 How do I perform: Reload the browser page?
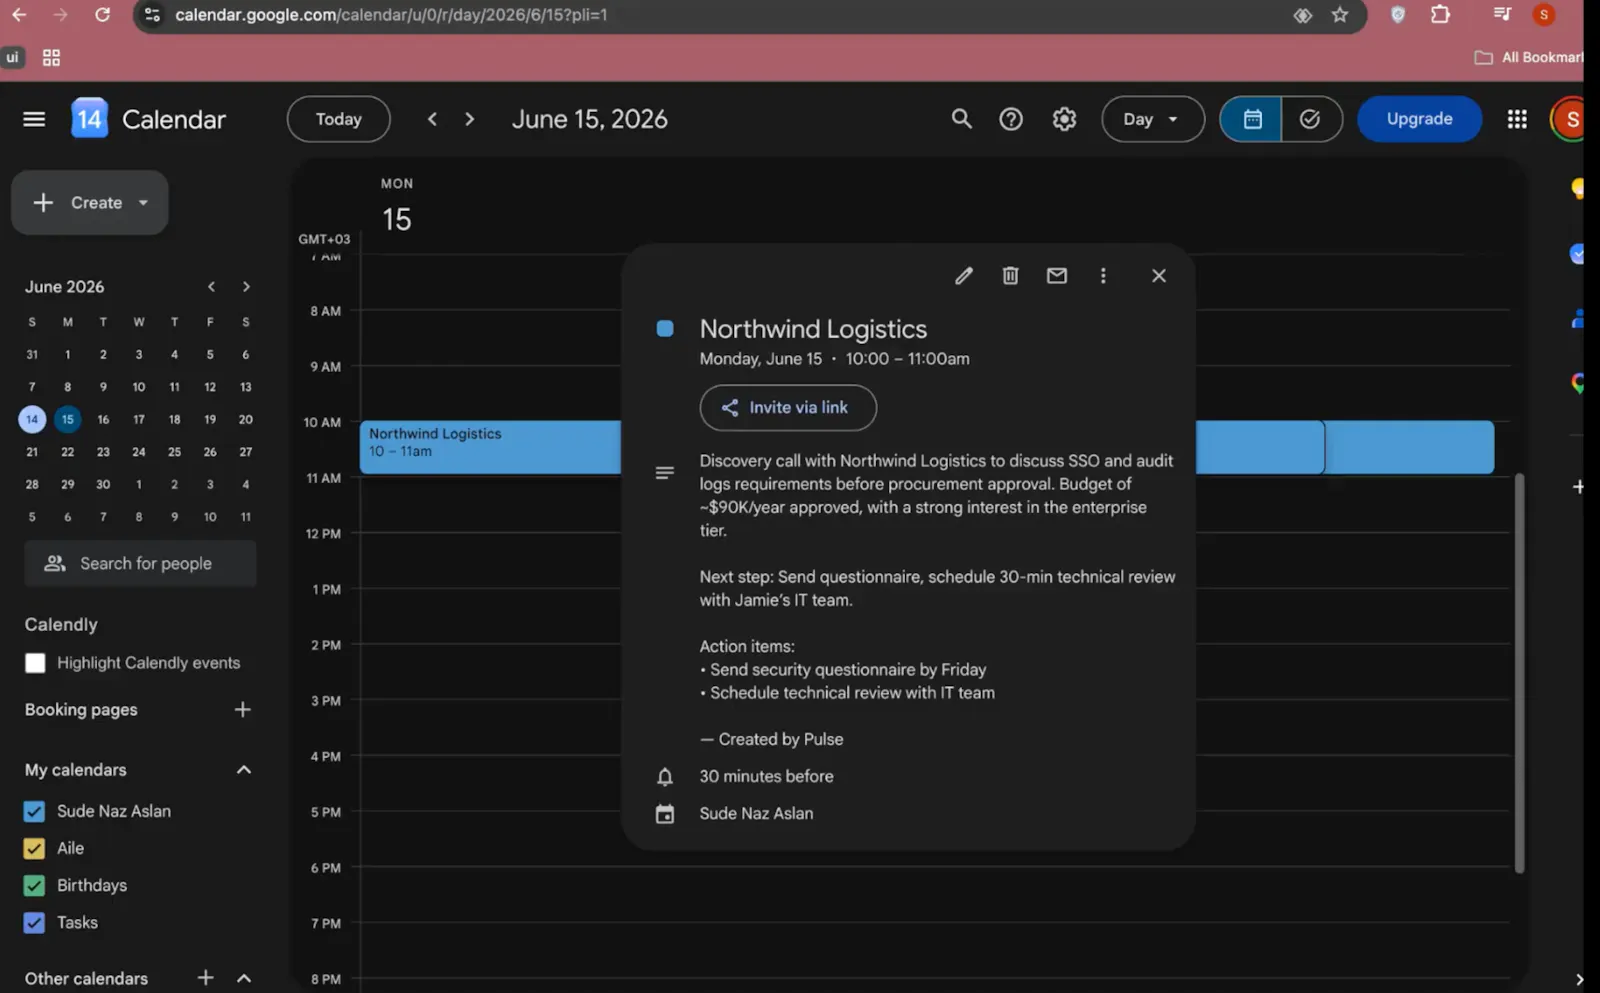102,15
